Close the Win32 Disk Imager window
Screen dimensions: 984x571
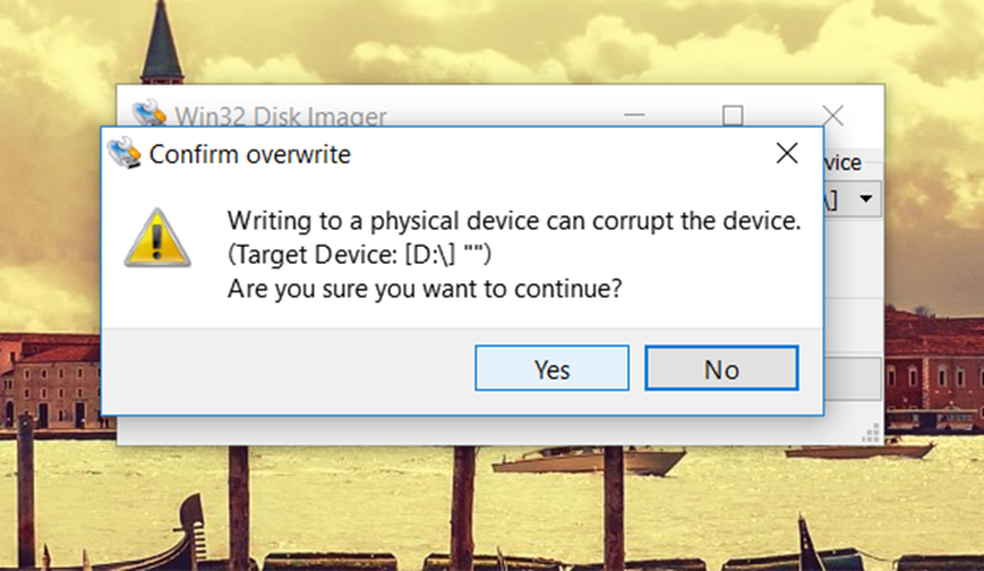click(832, 116)
